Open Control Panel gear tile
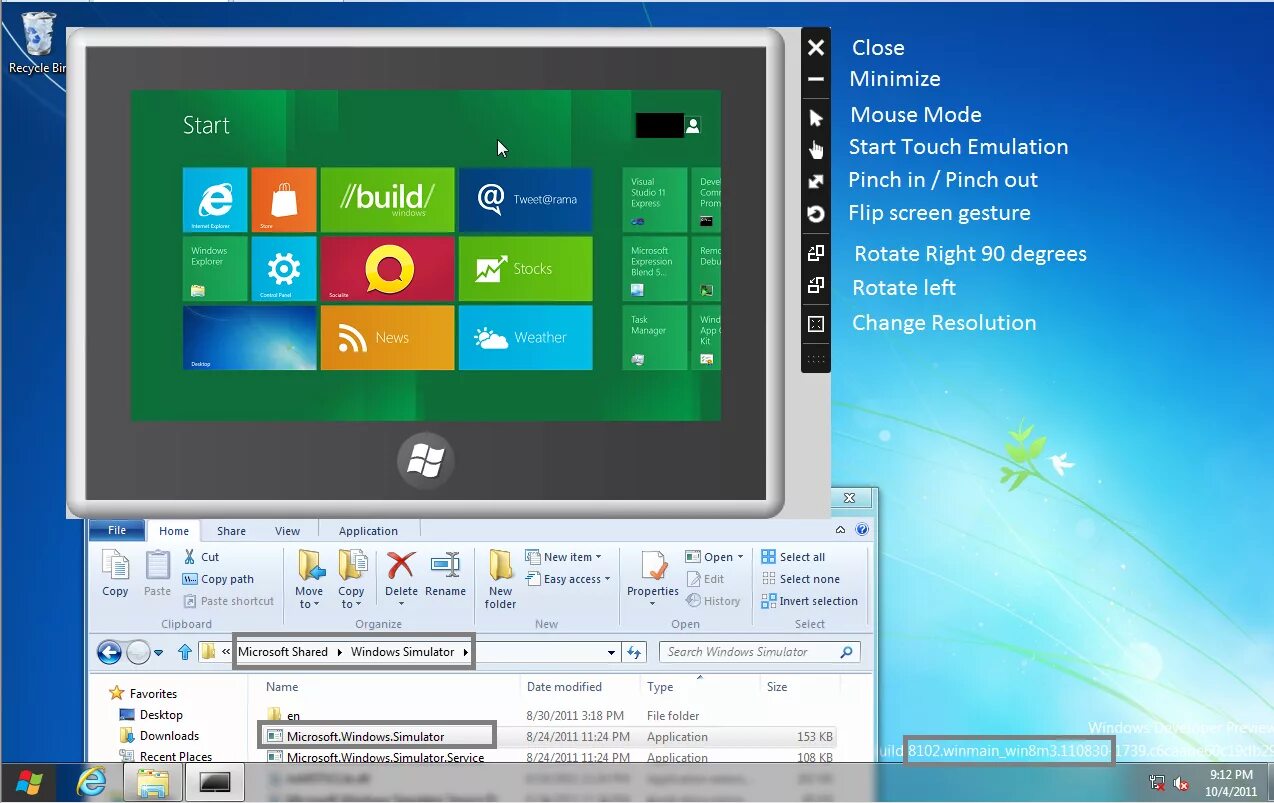 (284, 269)
